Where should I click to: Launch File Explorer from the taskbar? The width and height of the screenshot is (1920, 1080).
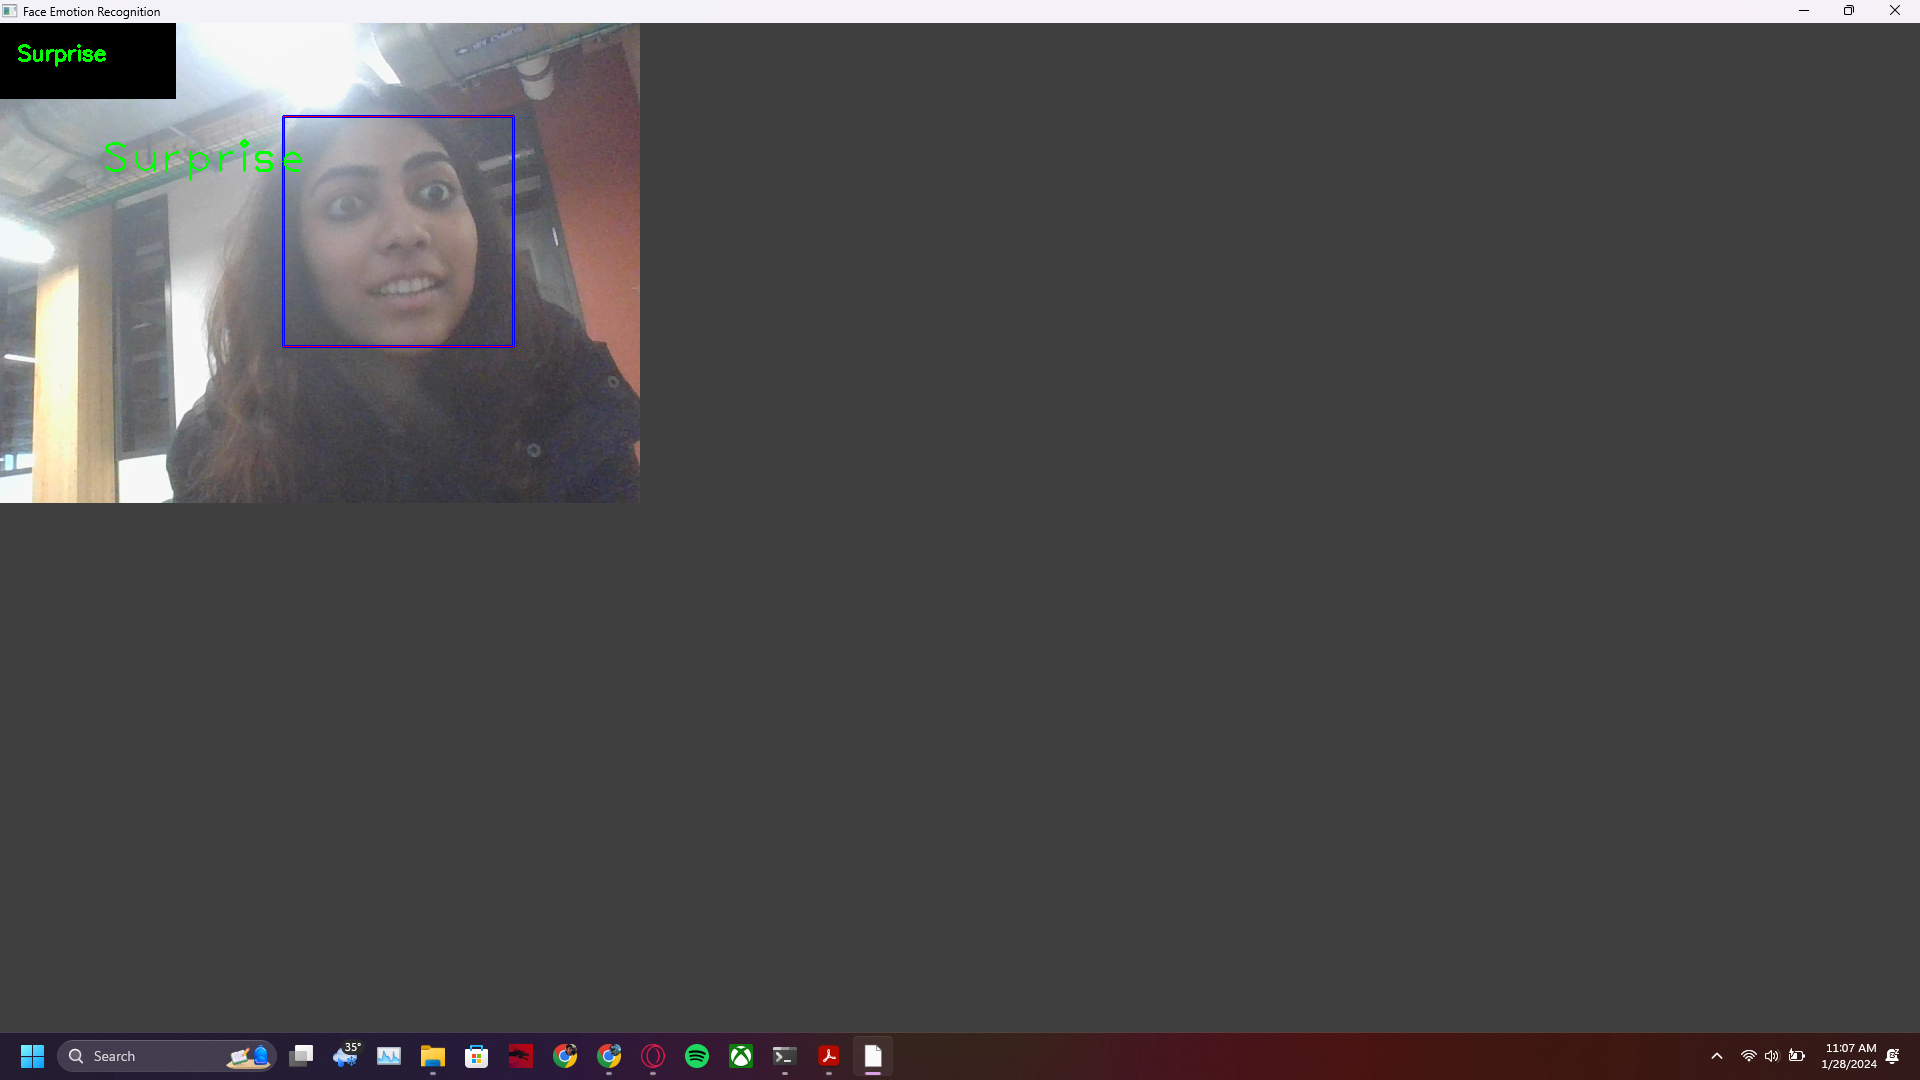click(432, 1056)
